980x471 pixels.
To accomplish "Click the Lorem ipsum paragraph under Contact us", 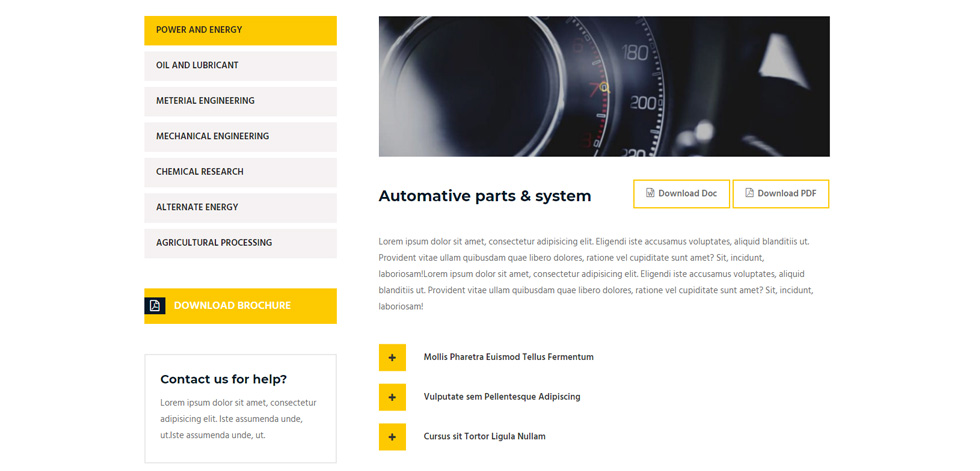I will [238, 419].
